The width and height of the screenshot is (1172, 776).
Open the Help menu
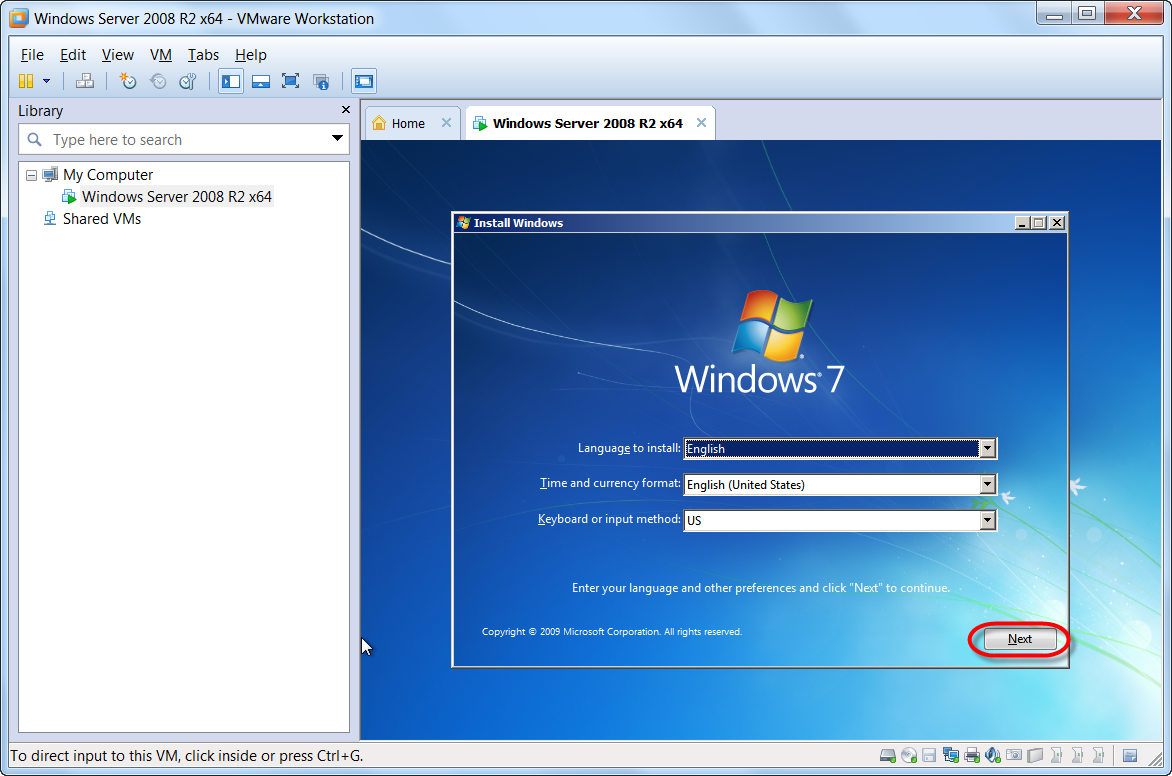point(250,55)
